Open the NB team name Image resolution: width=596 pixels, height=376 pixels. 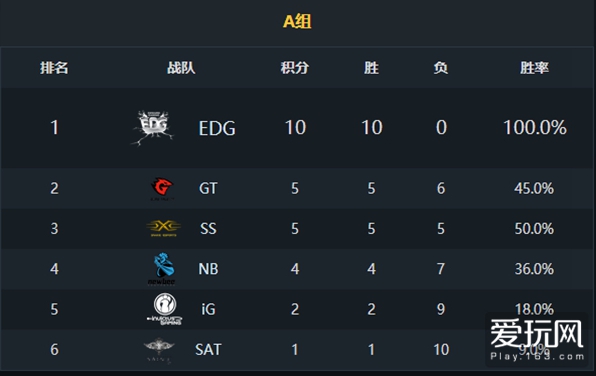tap(208, 269)
